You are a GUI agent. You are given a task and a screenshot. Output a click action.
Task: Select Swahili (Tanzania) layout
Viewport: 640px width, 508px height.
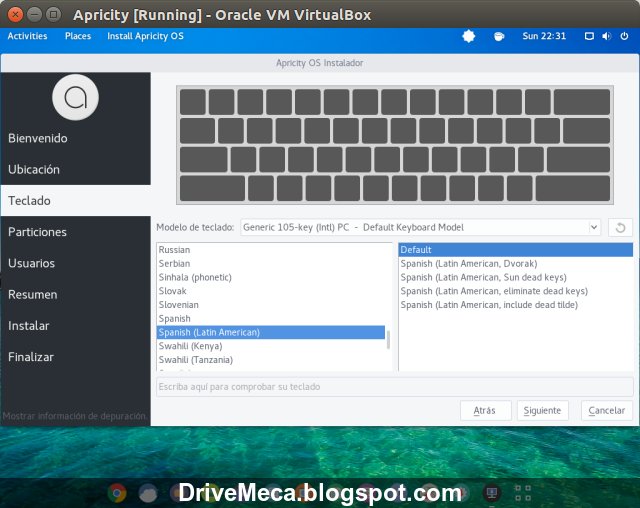coord(271,360)
